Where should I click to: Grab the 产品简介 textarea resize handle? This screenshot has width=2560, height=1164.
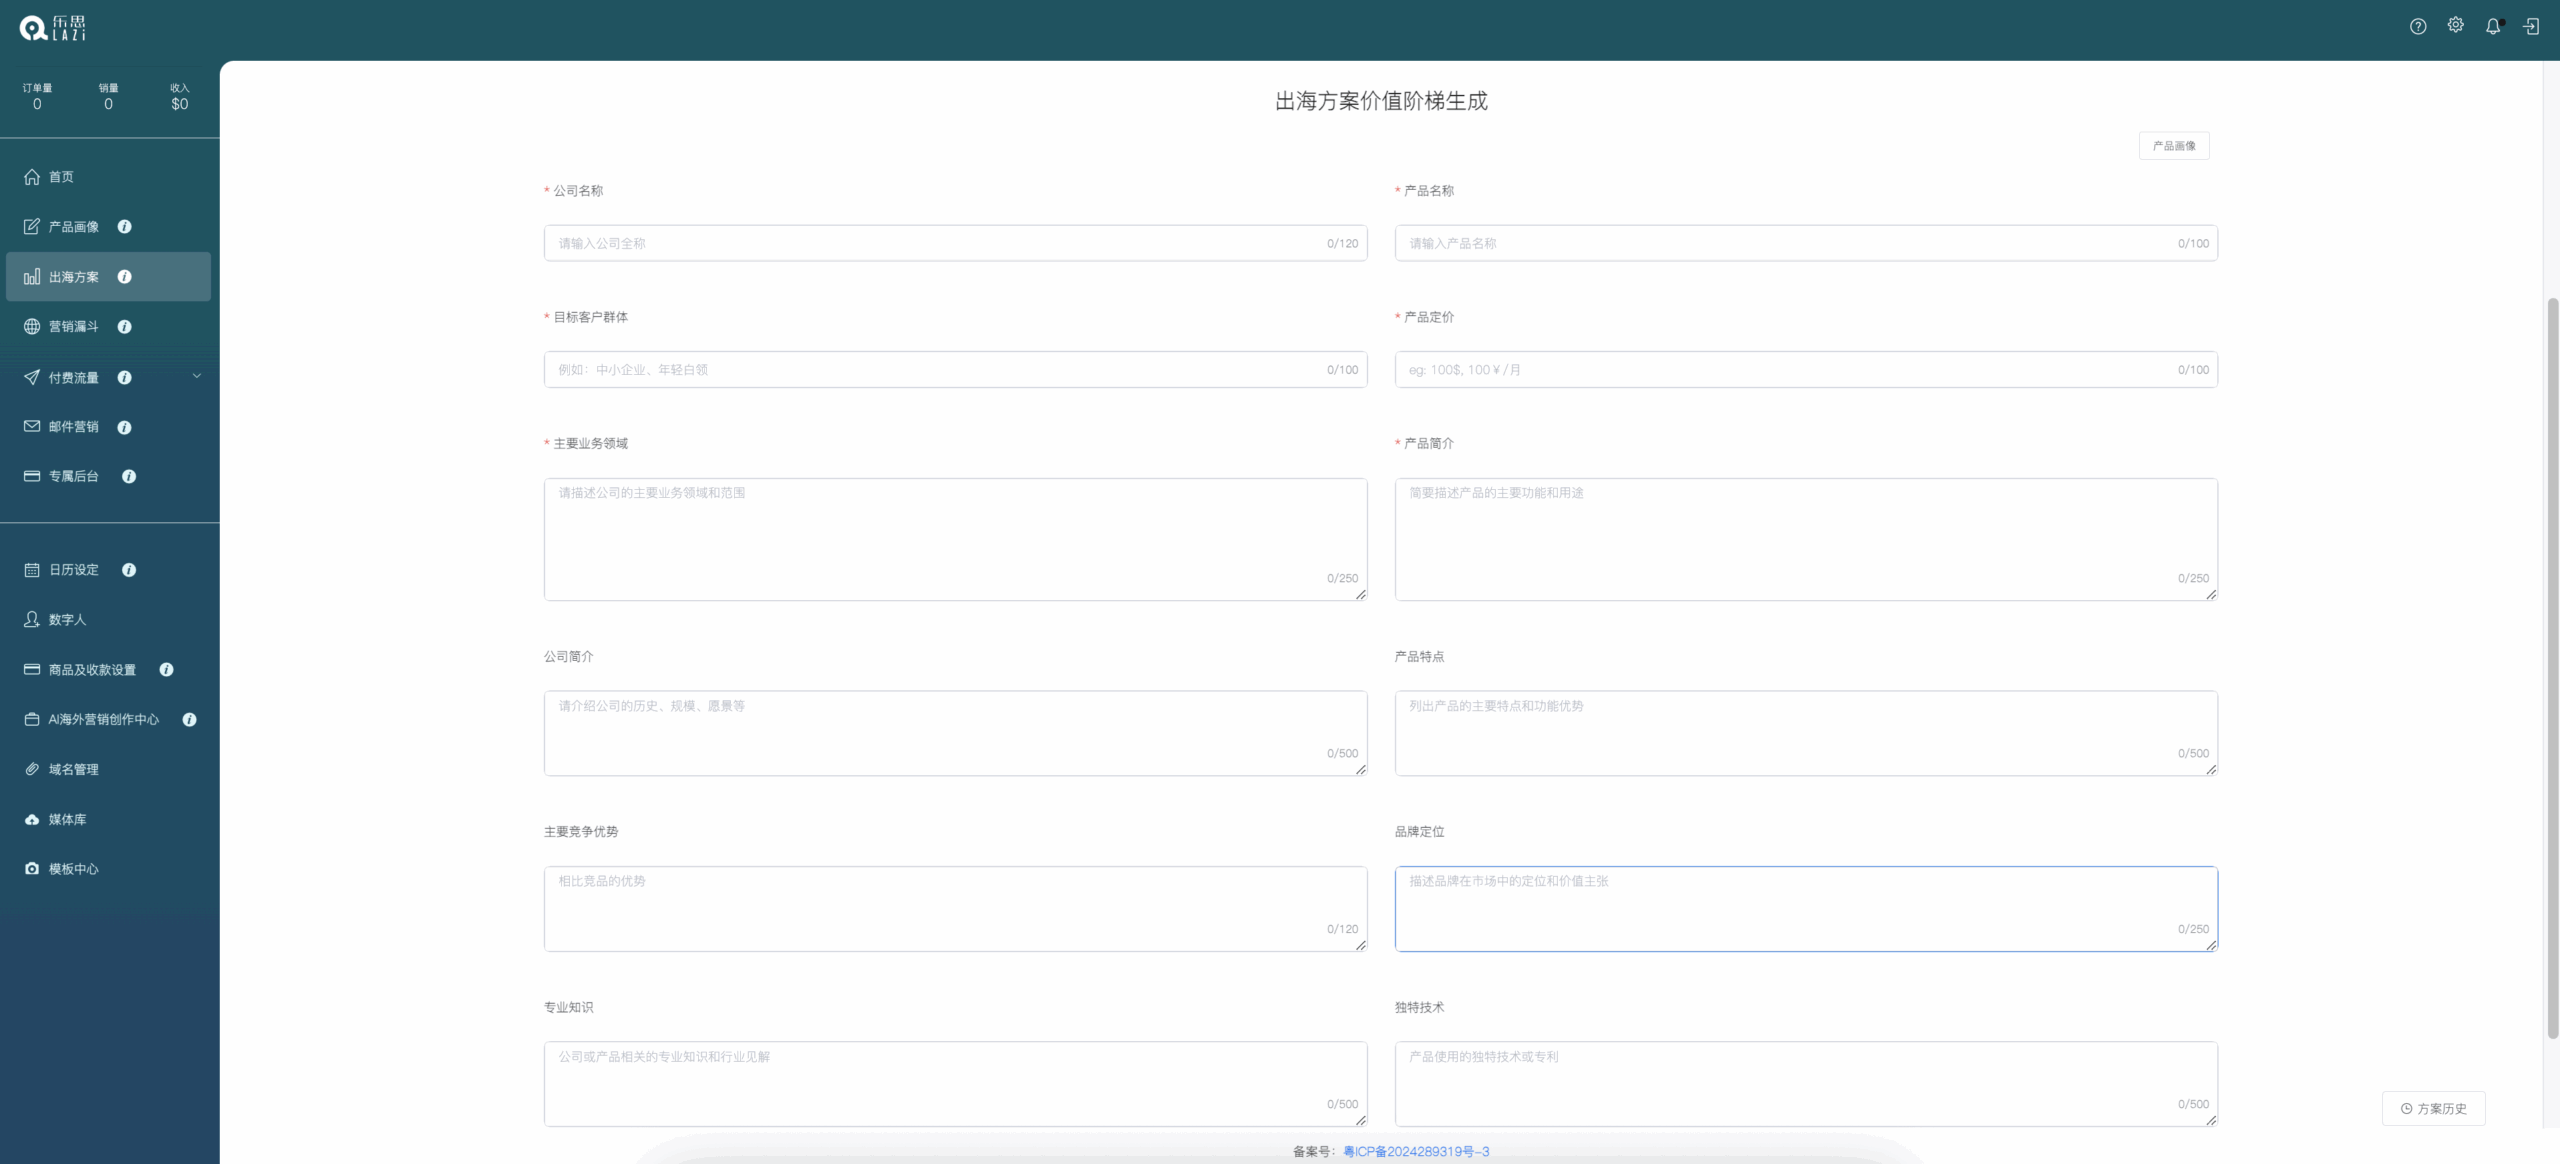2211,594
